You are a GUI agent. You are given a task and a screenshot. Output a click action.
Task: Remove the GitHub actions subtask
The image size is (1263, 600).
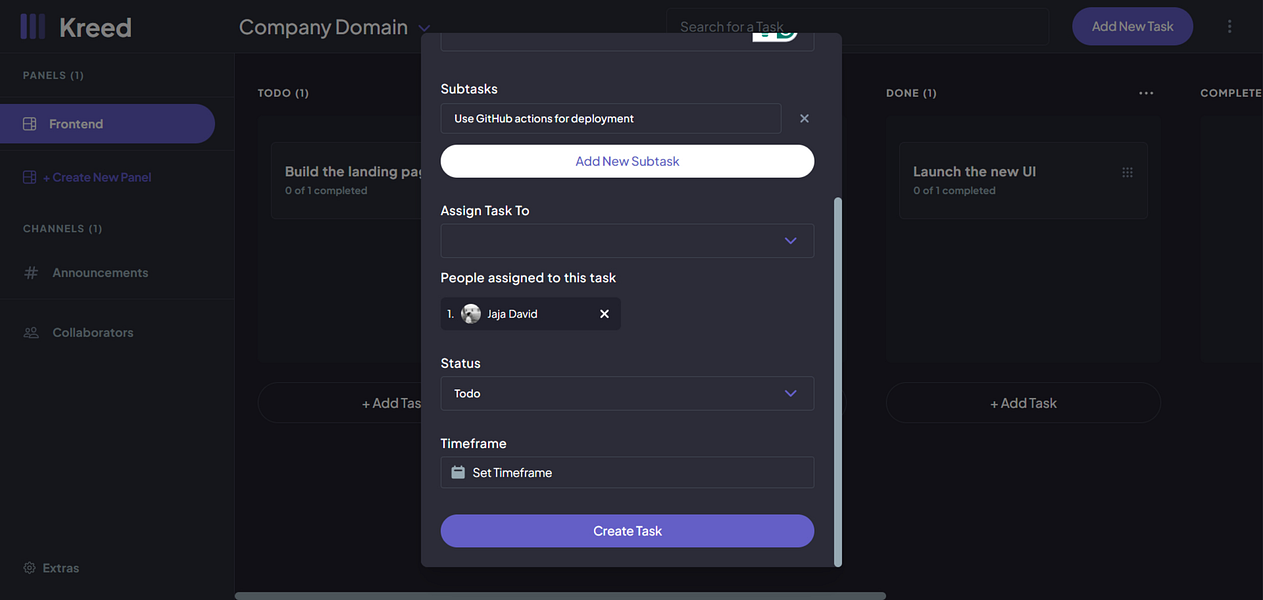804,118
